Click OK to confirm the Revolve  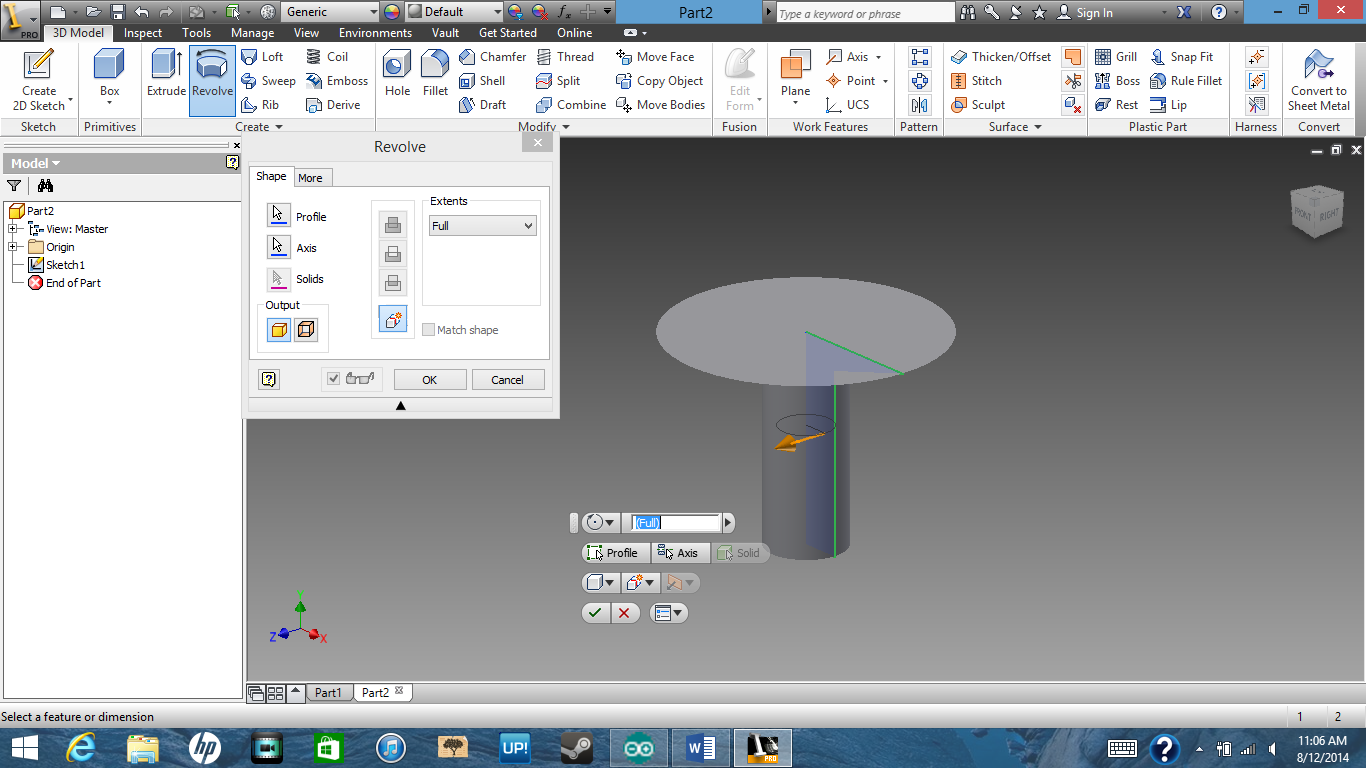(x=429, y=379)
